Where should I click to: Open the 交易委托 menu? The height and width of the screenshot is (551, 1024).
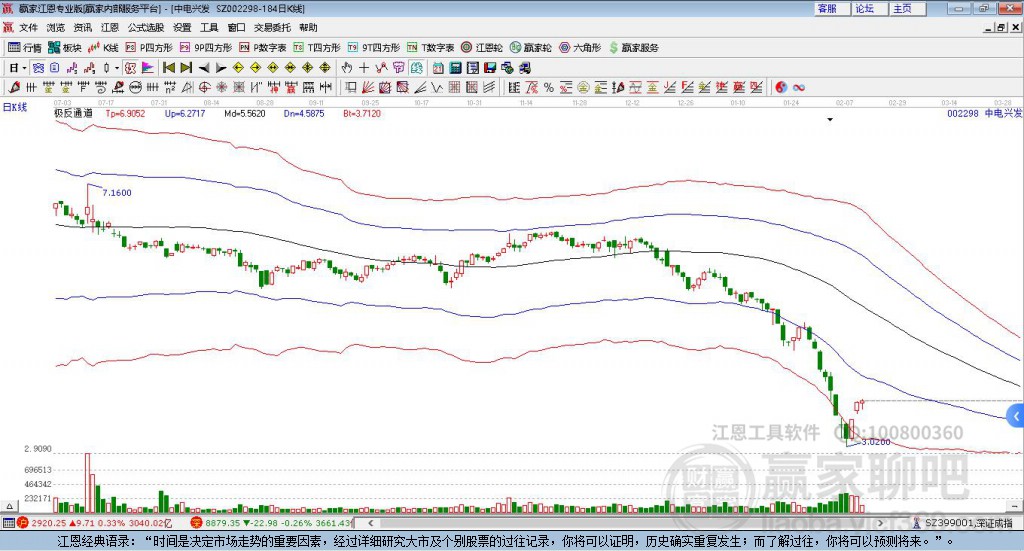click(272, 27)
